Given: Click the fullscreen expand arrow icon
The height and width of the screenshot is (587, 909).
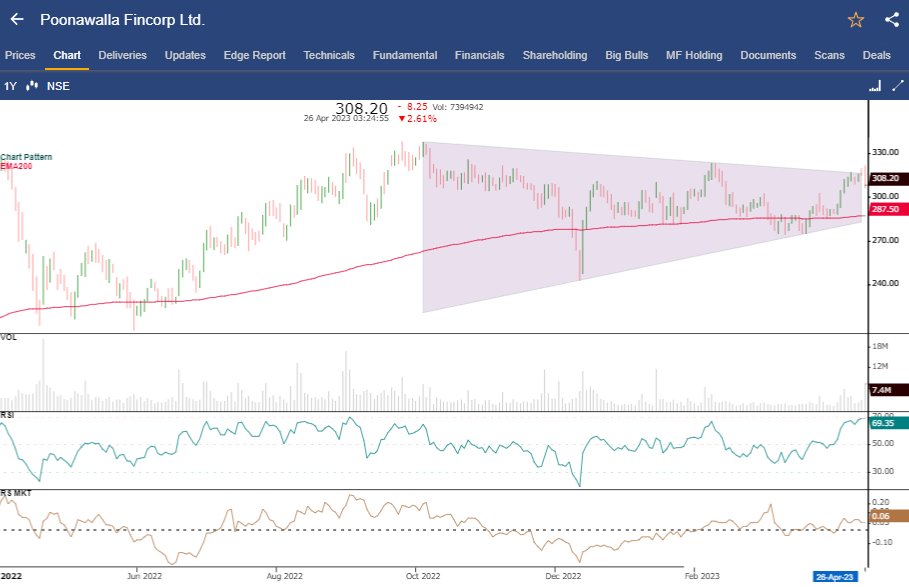Looking at the screenshot, I should point(897,86).
